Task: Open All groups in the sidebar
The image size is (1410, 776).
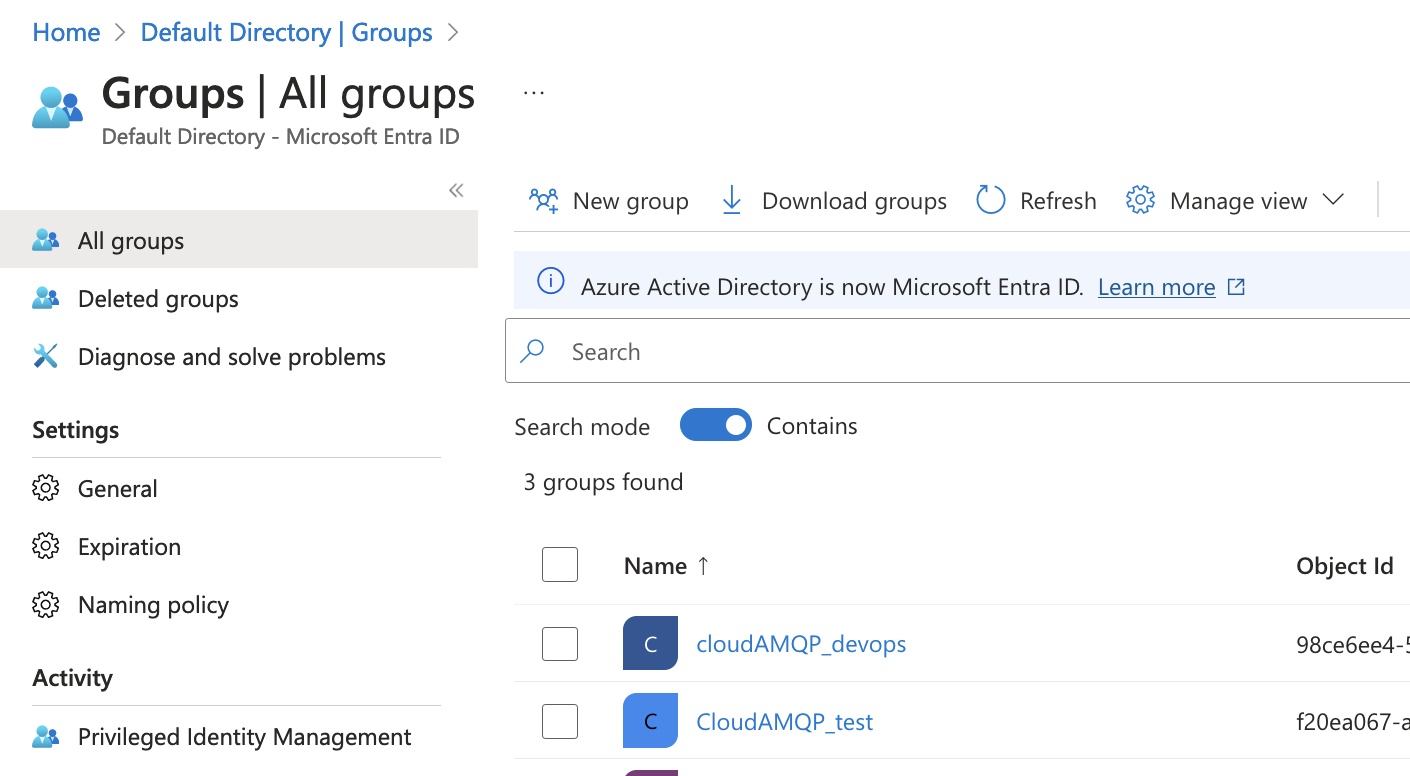Action: (x=239, y=240)
